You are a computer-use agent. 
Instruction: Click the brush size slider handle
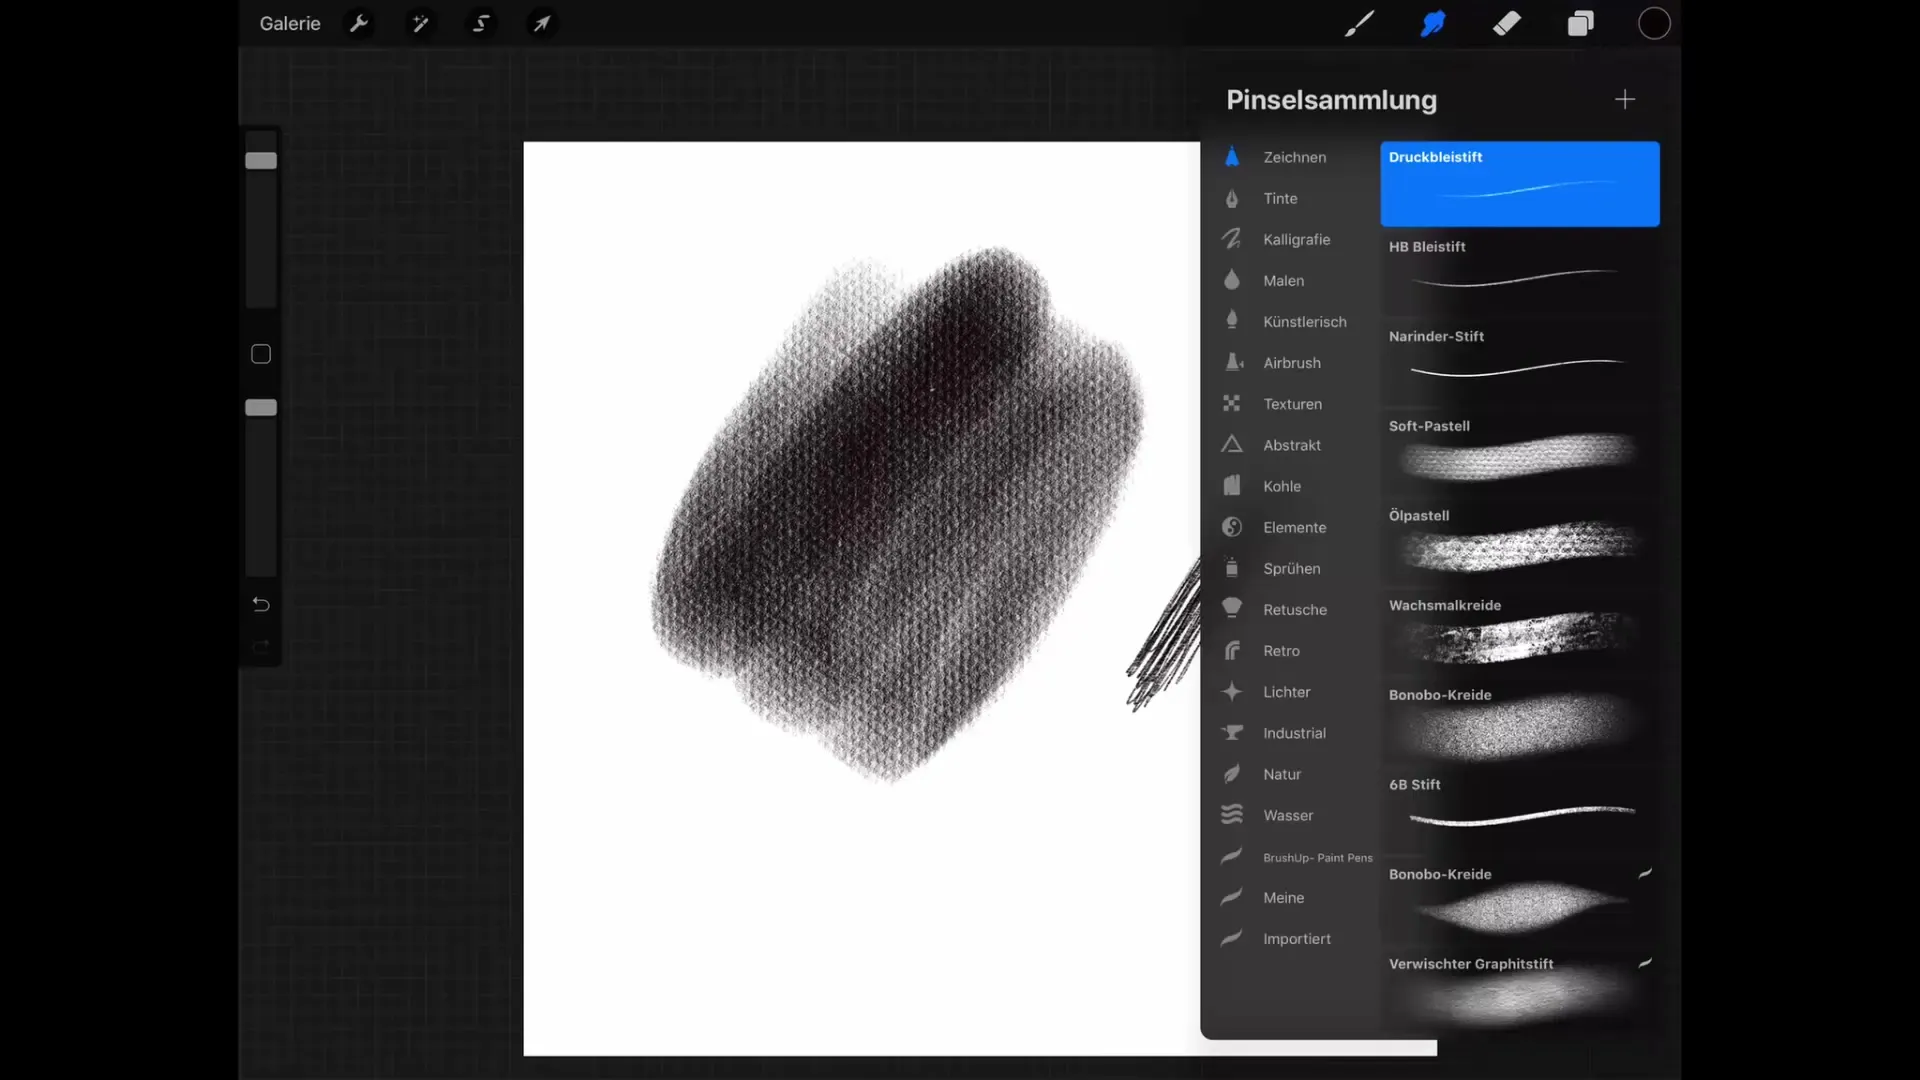261,160
